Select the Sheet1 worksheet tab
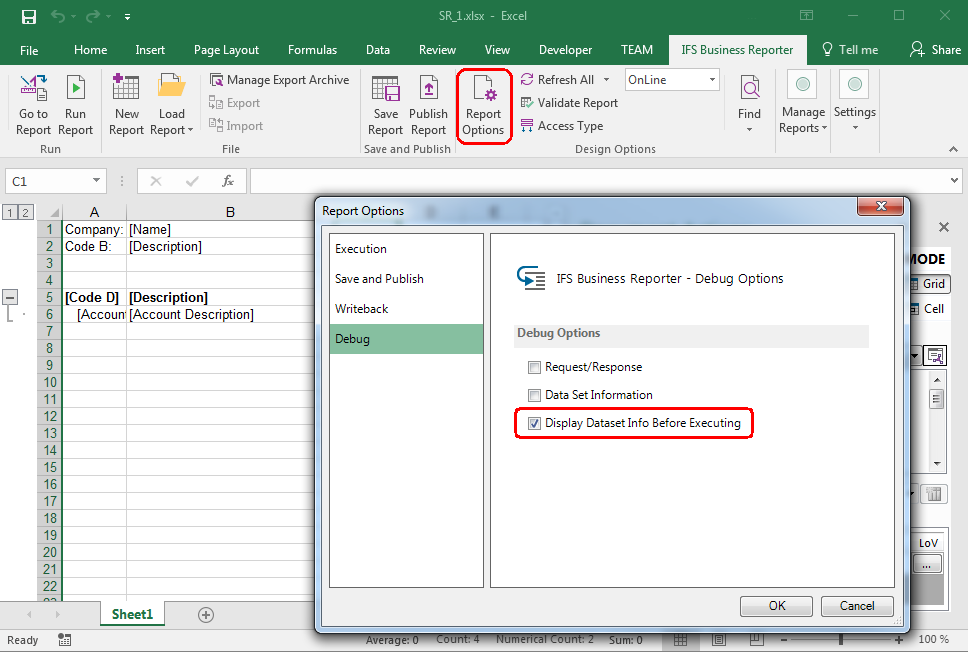Screen dimensions: 968x652 click(x=132, y=614)
